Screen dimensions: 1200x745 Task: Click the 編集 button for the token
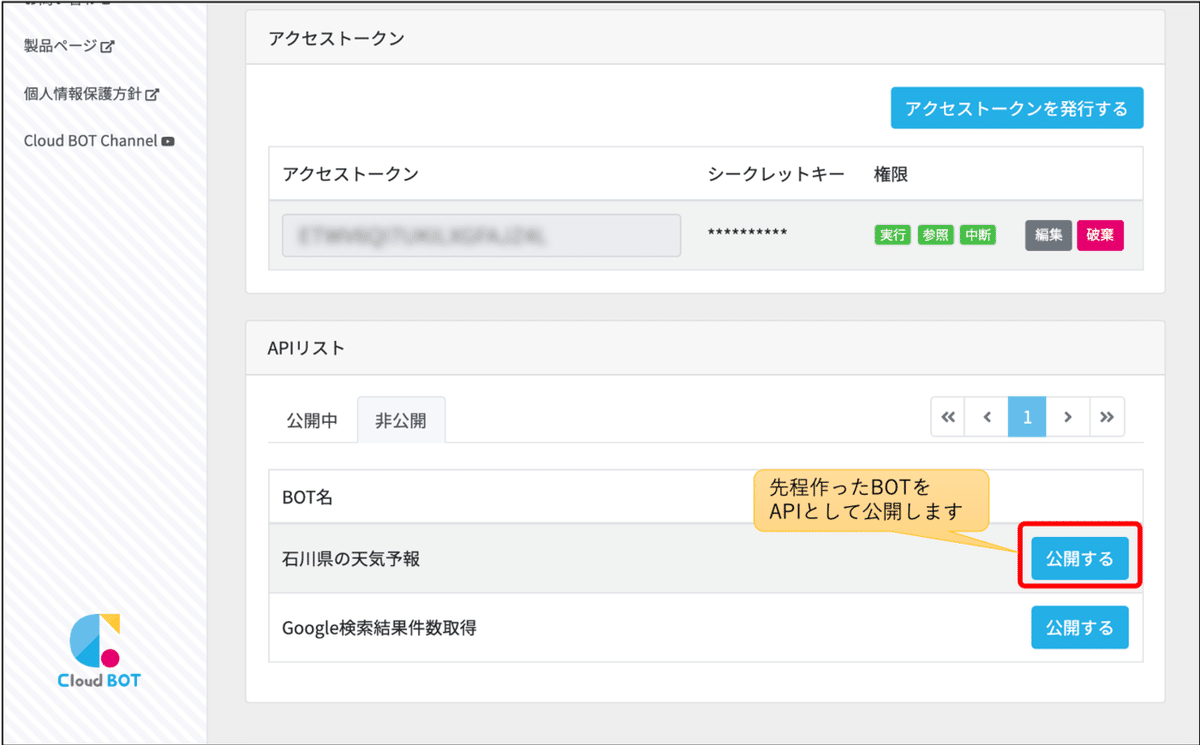(x=1048, y=235)
